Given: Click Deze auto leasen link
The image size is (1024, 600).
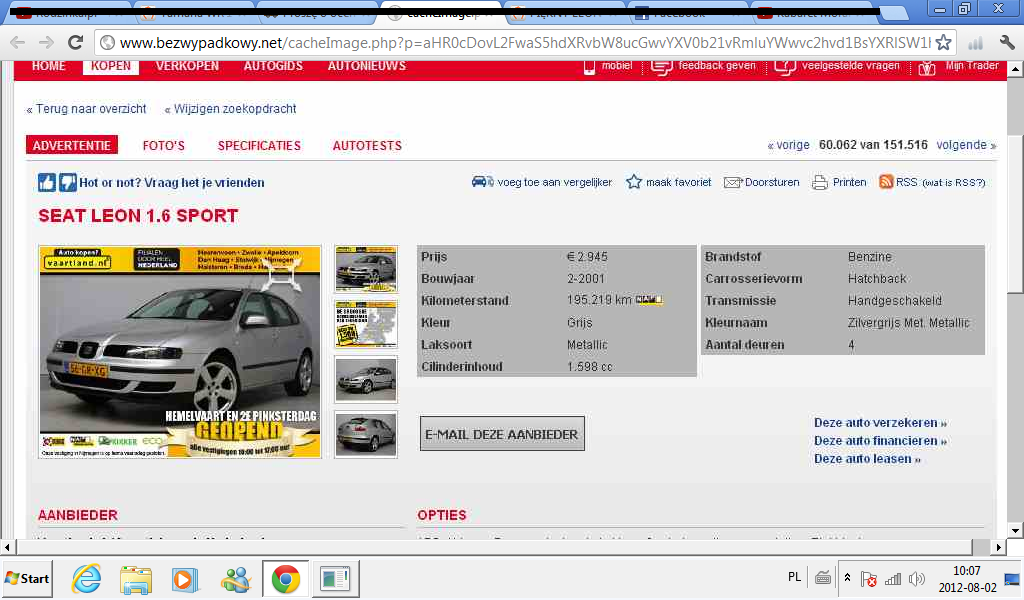Looking at the screenshot, I should coord(867,459).
